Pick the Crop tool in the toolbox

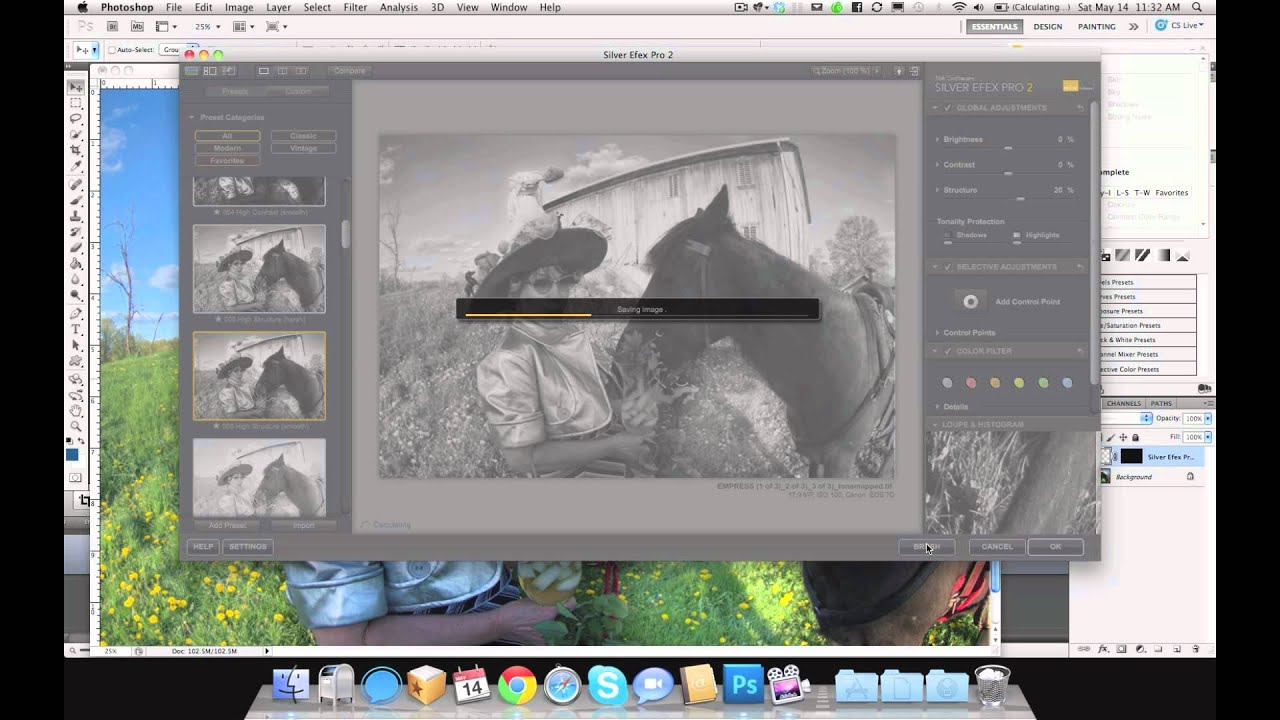(76, 150)
